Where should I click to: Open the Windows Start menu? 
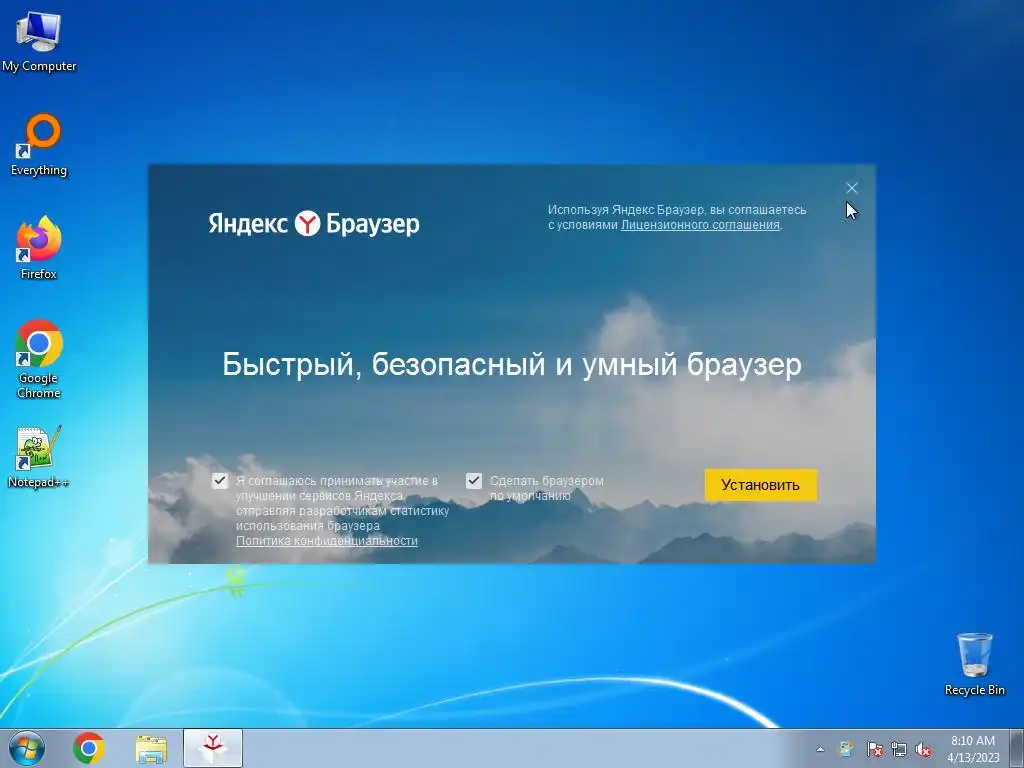(x=27, y=748)
